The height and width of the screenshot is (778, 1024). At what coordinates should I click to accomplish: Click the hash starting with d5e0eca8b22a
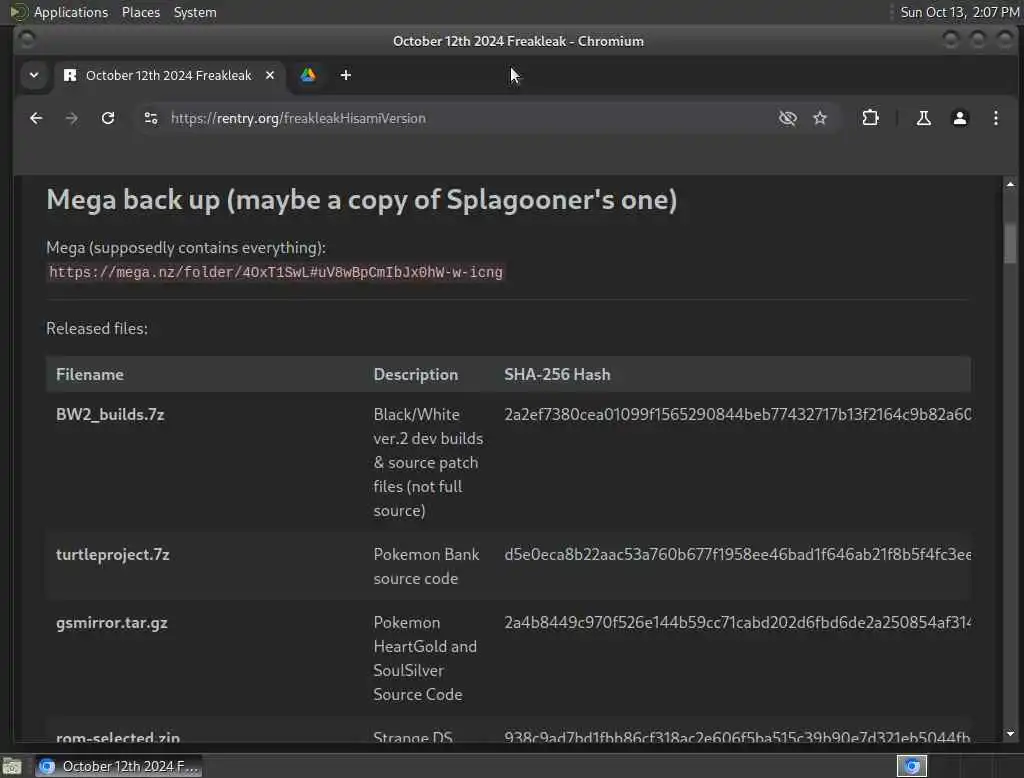[737, 555]
